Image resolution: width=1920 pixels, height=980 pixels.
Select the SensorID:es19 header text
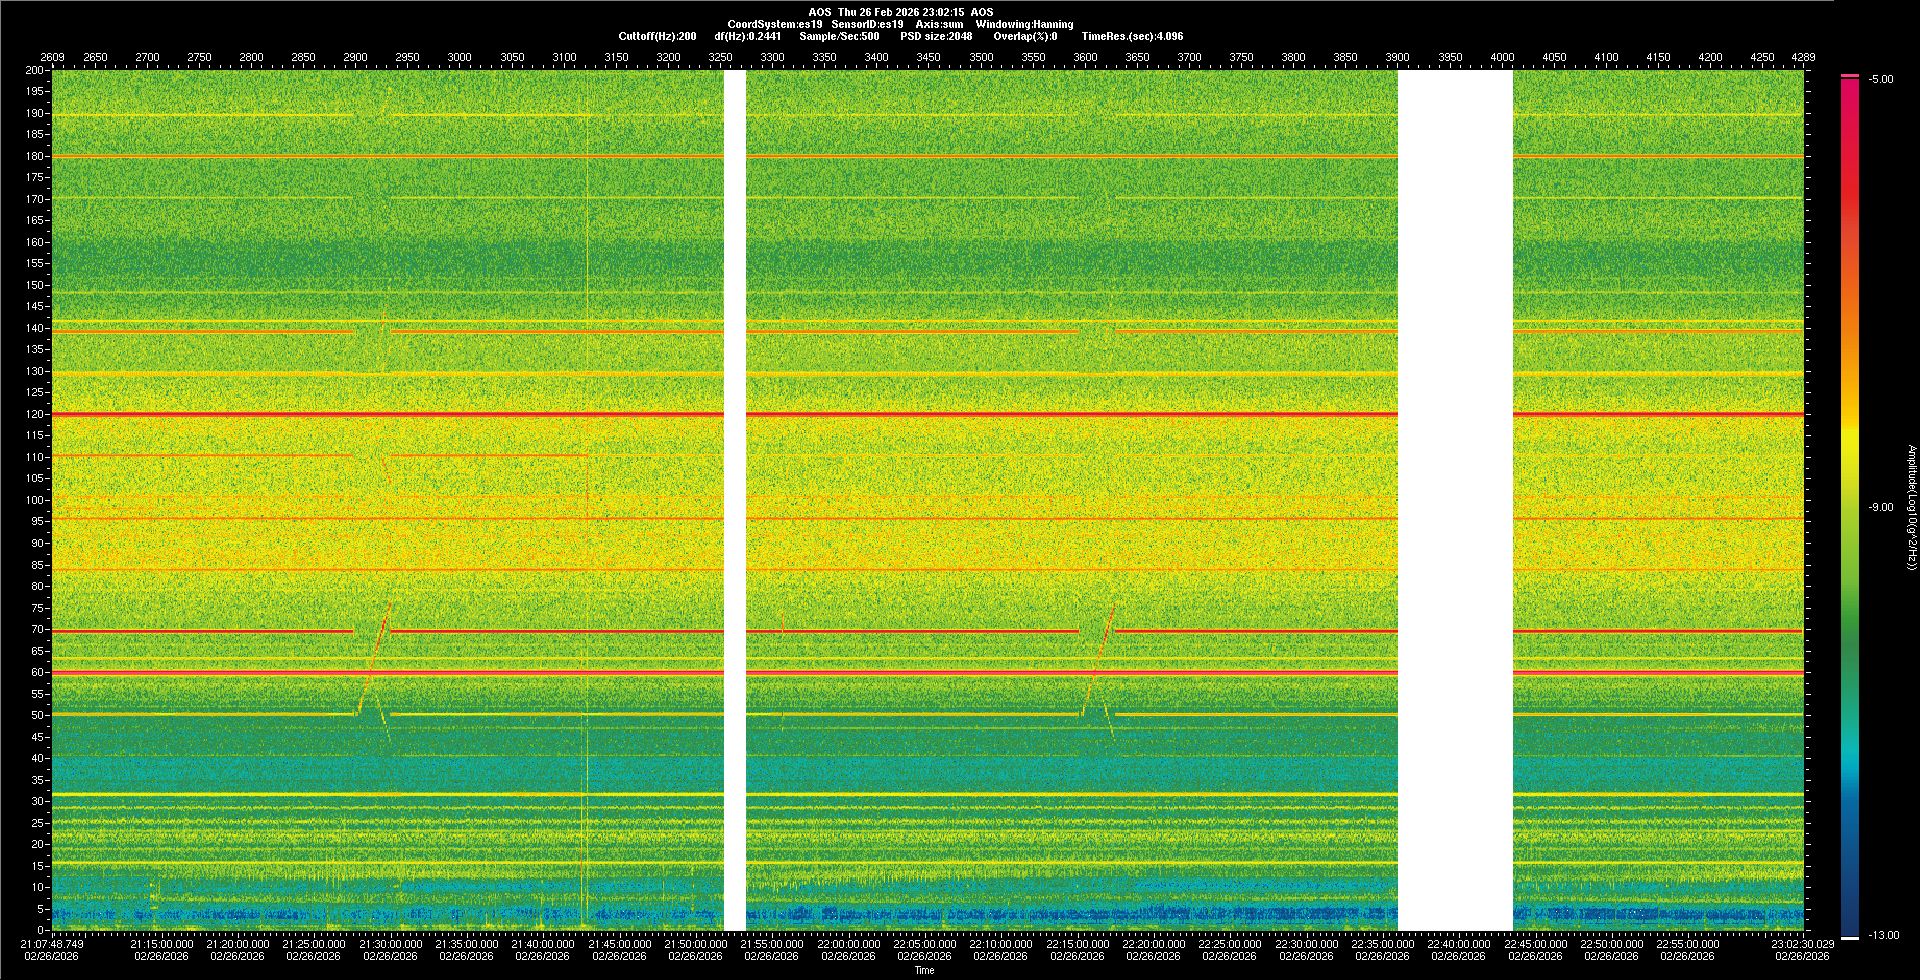[867, 24]
